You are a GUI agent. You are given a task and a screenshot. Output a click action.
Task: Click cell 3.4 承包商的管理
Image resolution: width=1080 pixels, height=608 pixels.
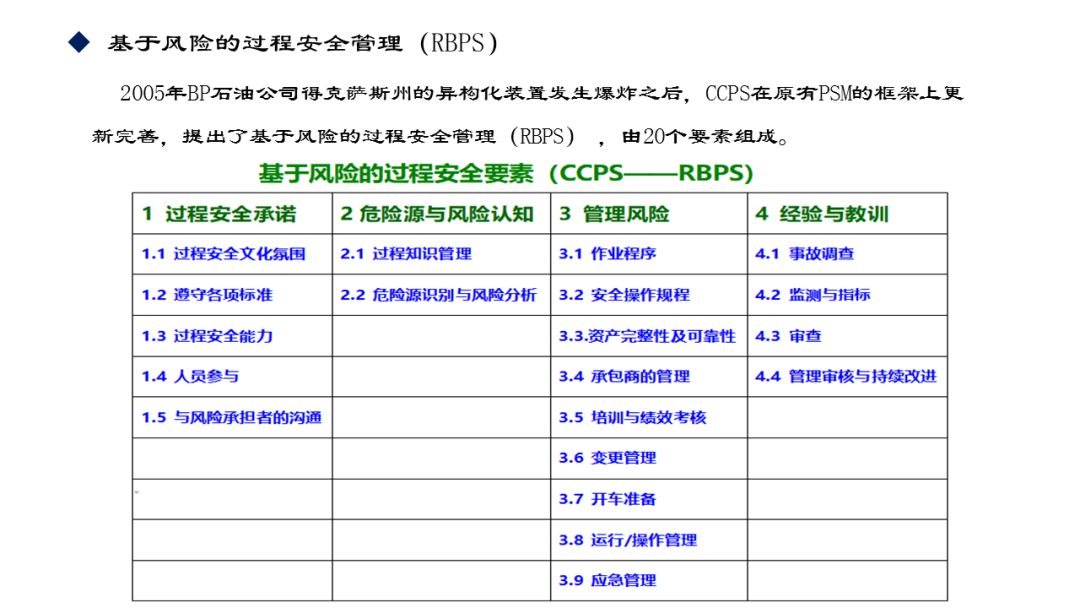click(x=649, y=376)
